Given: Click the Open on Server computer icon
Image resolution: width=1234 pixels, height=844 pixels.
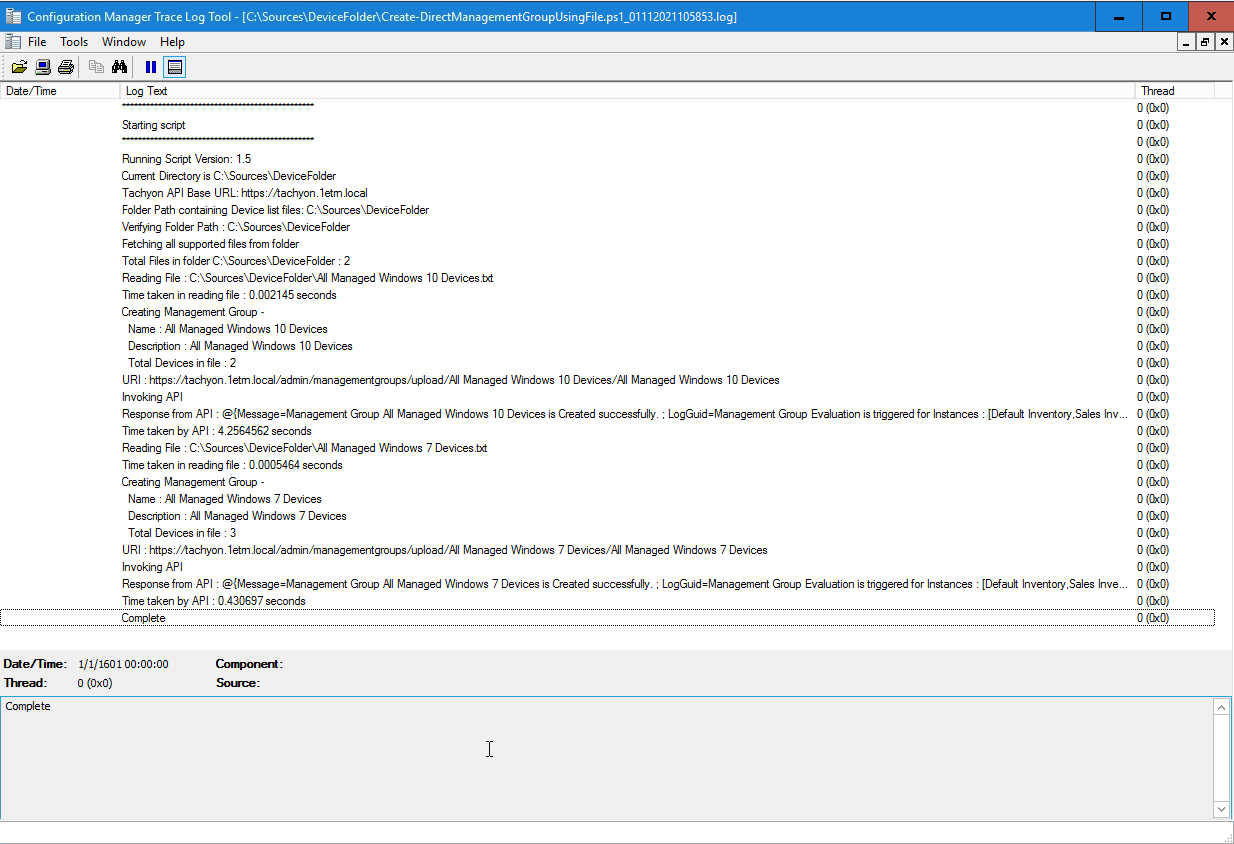Looking at the screenshot, I should (x=43, y=67).
